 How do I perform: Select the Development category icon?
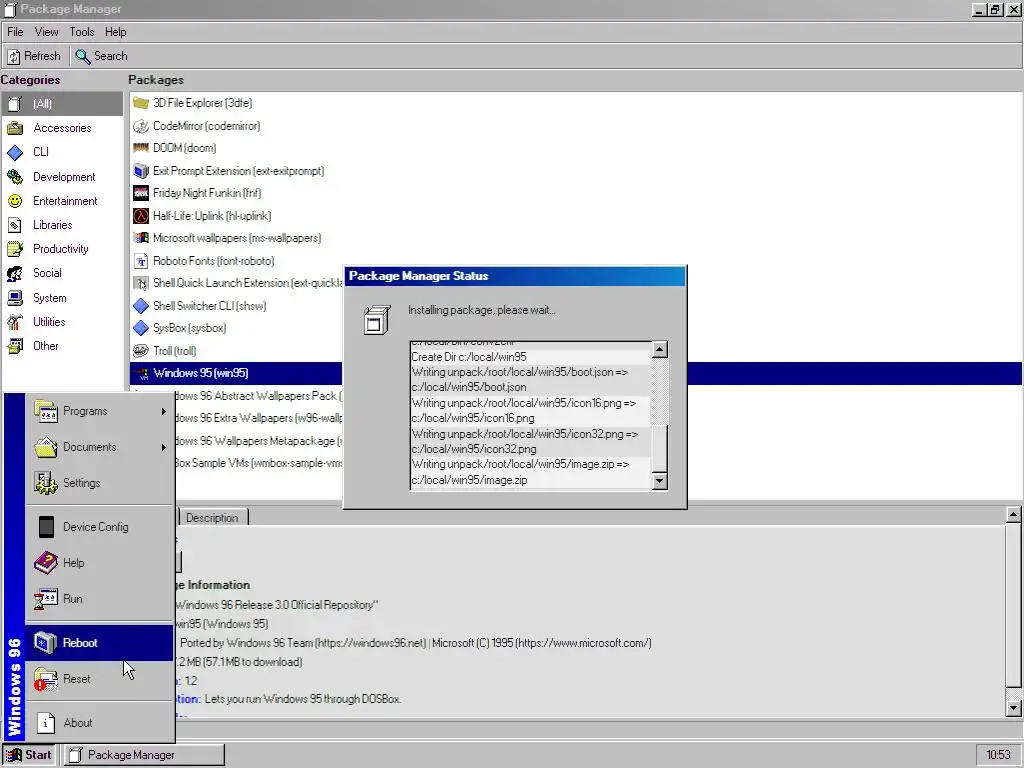[x=15, y=177]
